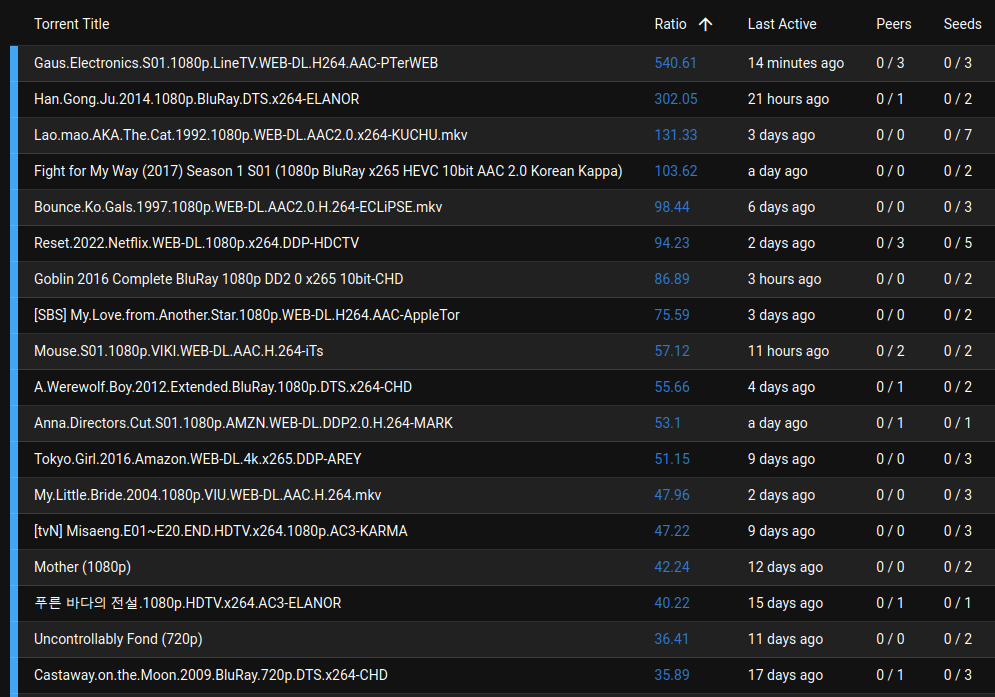Viewport: 995px width, 697px height.
Task: Click "14 minutes ago" last active cell
Action: 796,63
